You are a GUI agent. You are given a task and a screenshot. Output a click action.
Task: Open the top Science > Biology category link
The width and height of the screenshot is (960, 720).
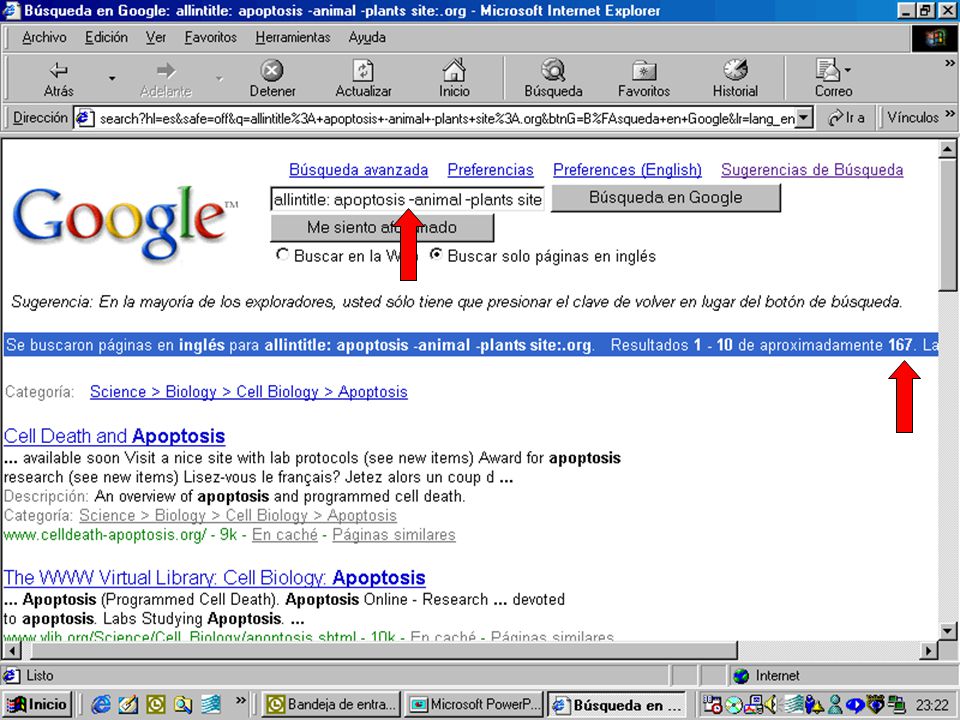(249, 392)
